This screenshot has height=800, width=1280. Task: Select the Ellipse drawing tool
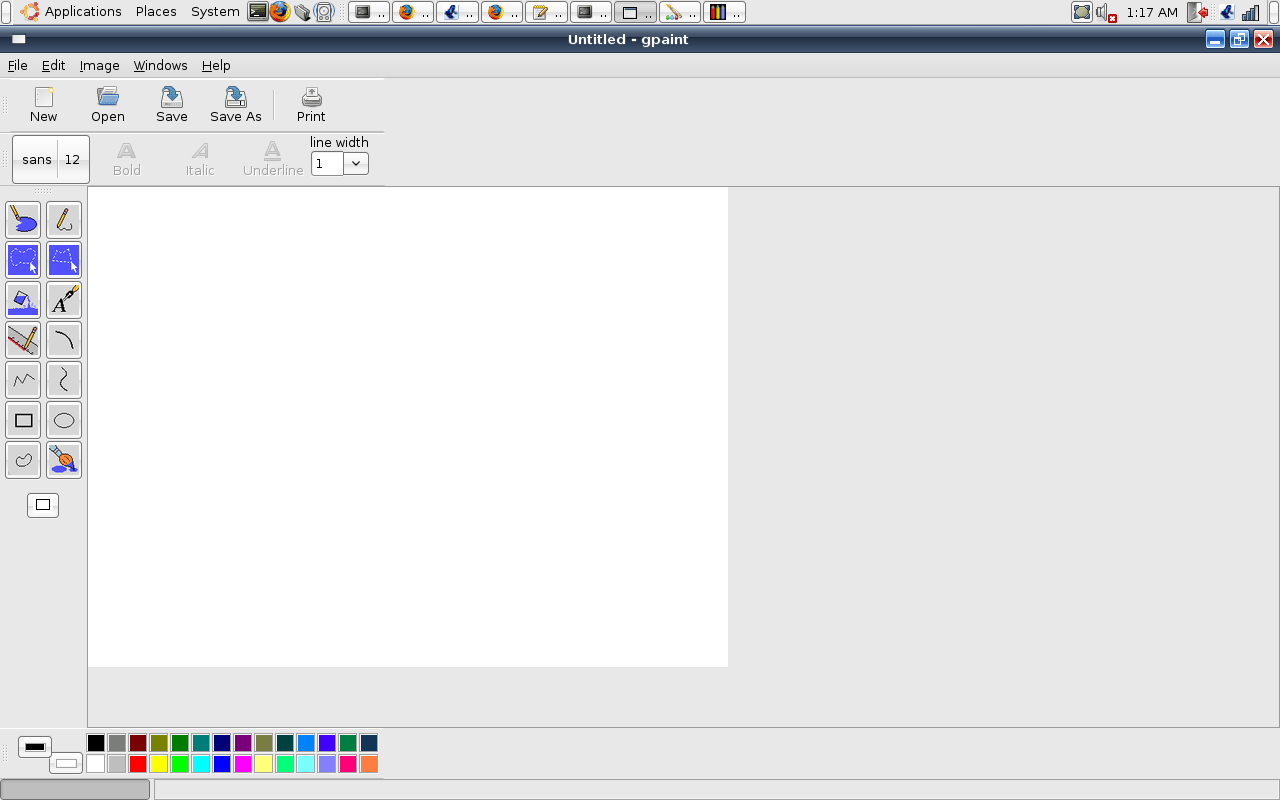[x=63, y=420]
